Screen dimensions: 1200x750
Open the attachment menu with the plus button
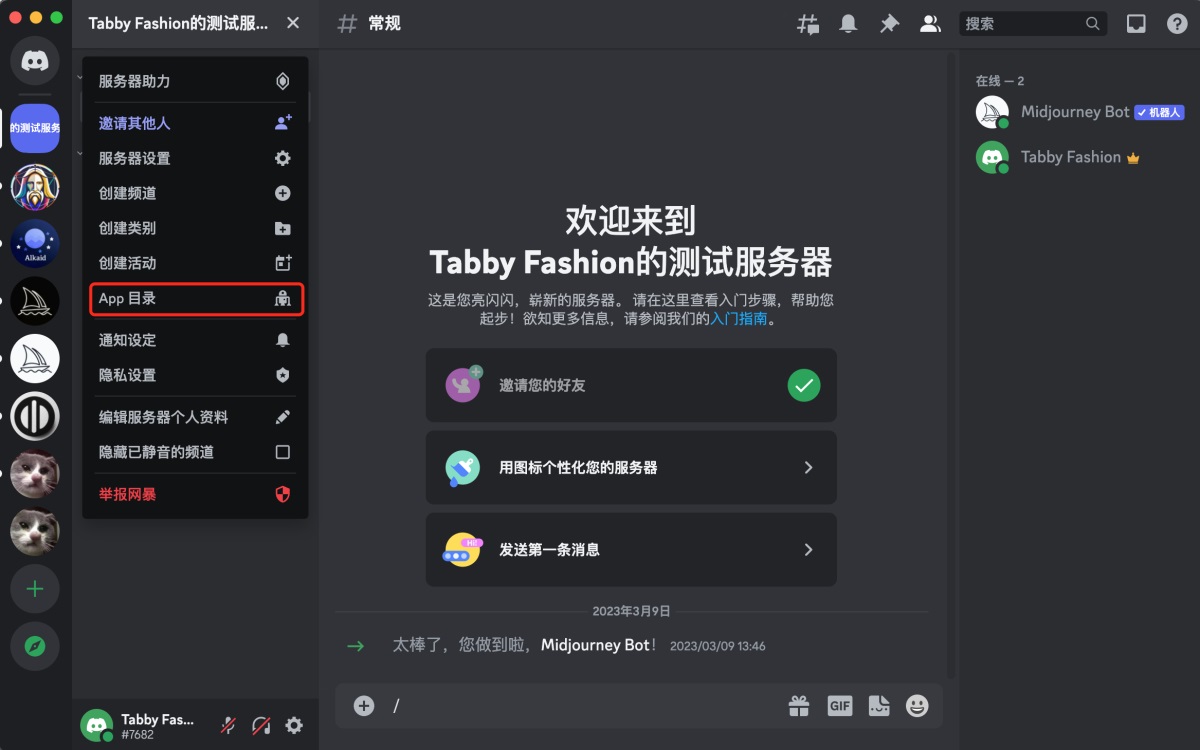pos(363,705)
